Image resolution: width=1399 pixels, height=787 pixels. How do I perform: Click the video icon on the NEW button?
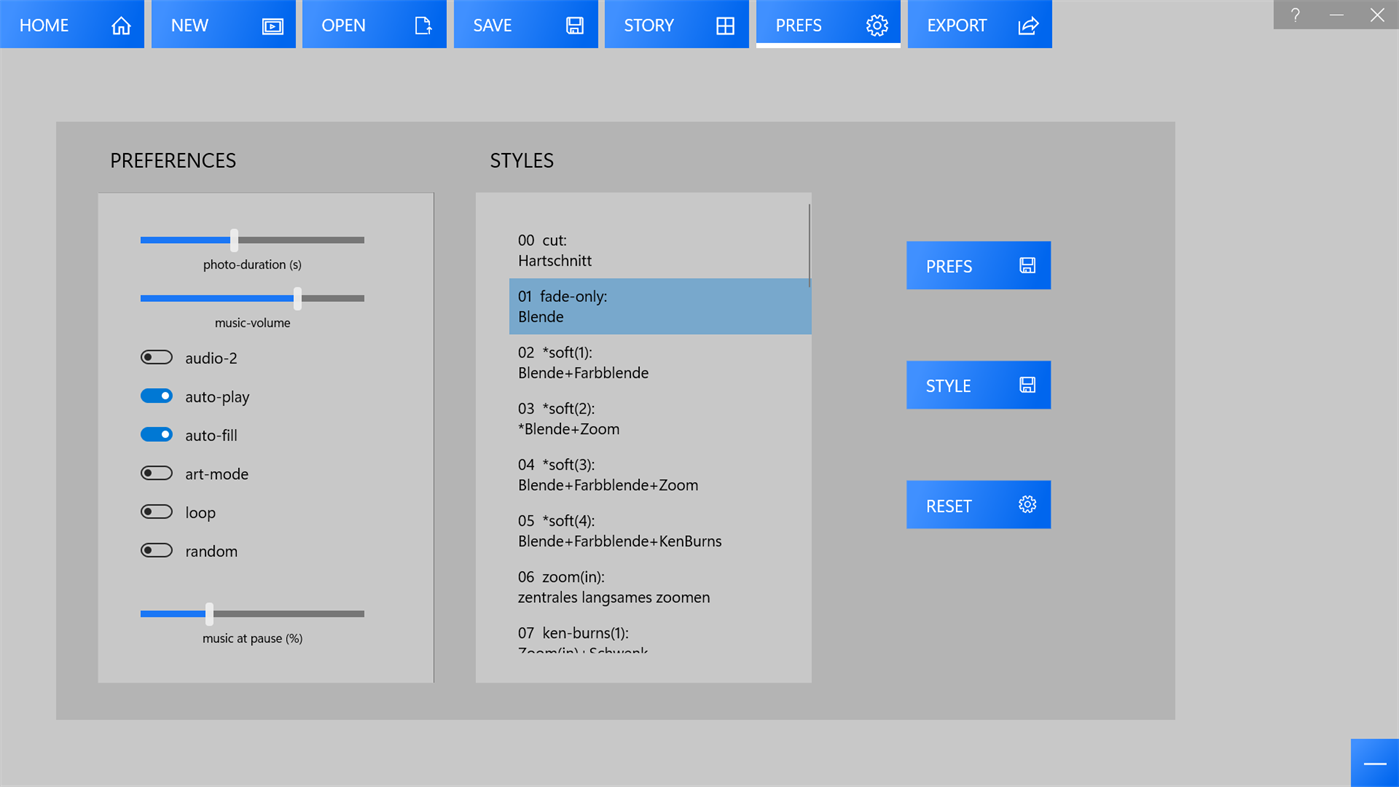click(x=272, y=24)
